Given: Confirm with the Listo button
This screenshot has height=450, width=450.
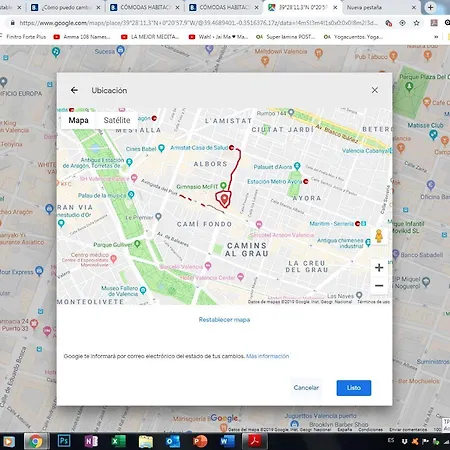Looking at the screenshot, I should (x=354, y=388).
